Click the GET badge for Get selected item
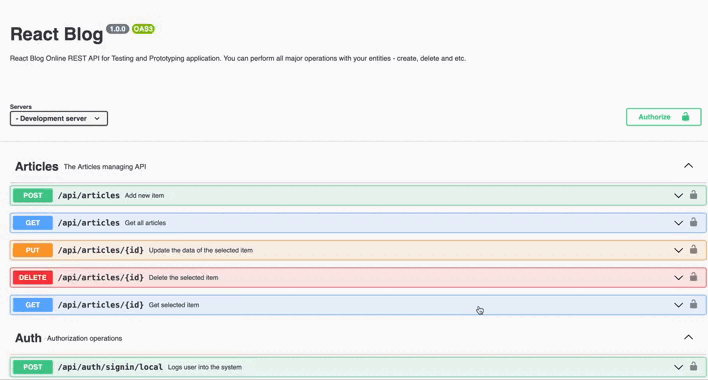This screenshot has height=380, width=708. [x=33, y=305]
